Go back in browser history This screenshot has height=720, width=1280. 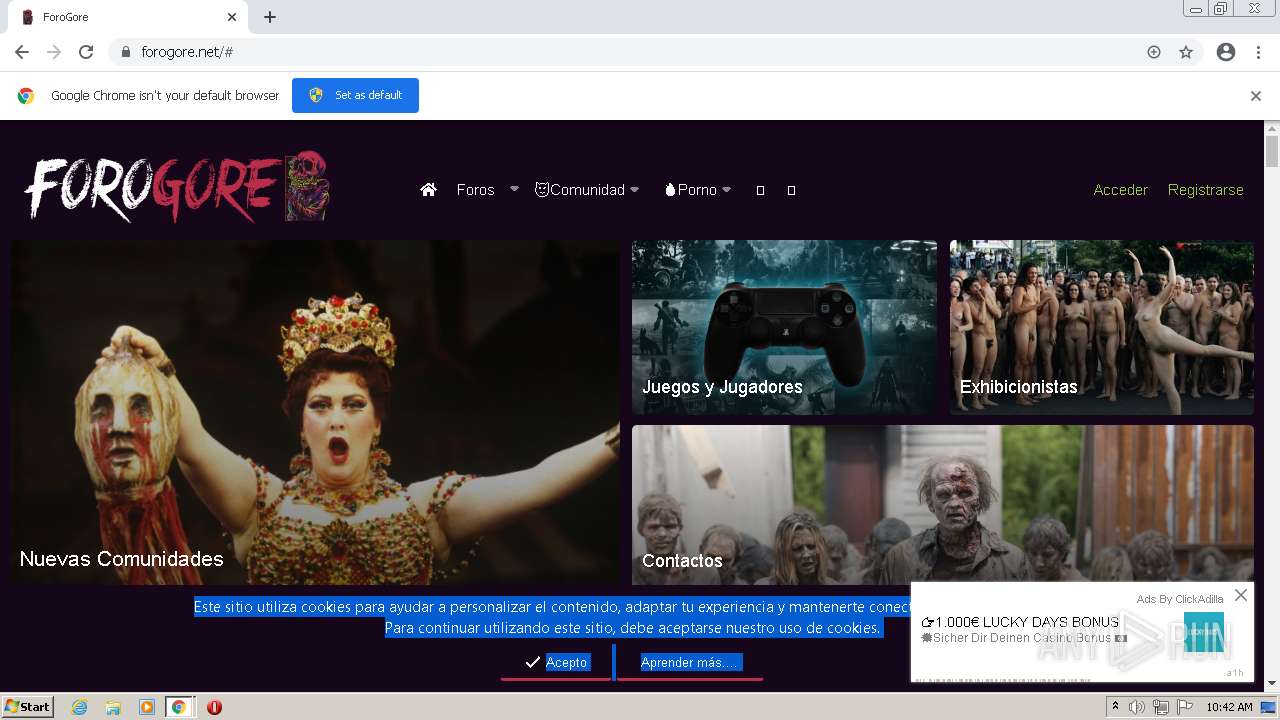[22, 52]
